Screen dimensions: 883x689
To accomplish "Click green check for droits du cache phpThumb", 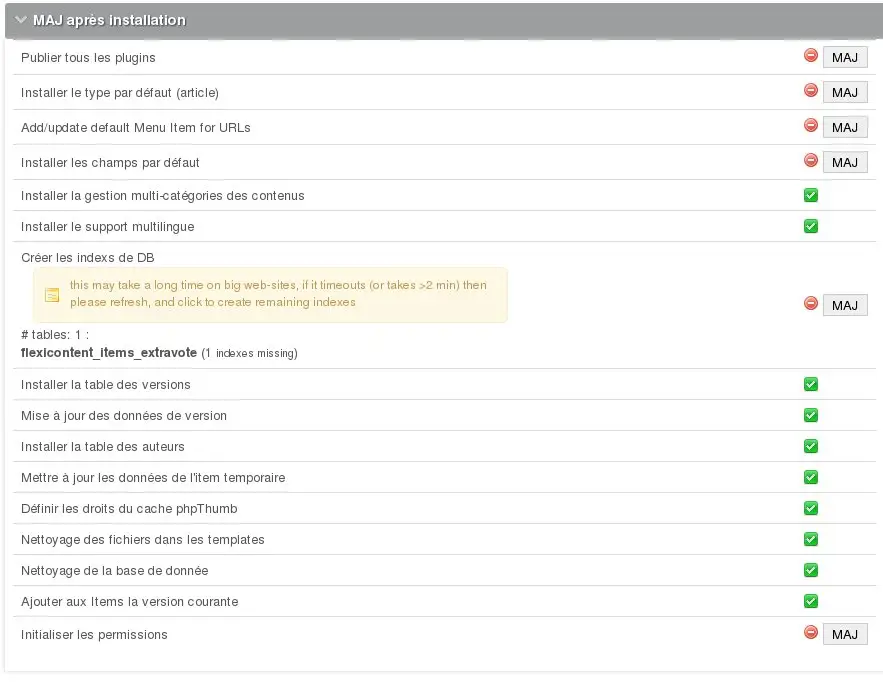I will 810,508.
